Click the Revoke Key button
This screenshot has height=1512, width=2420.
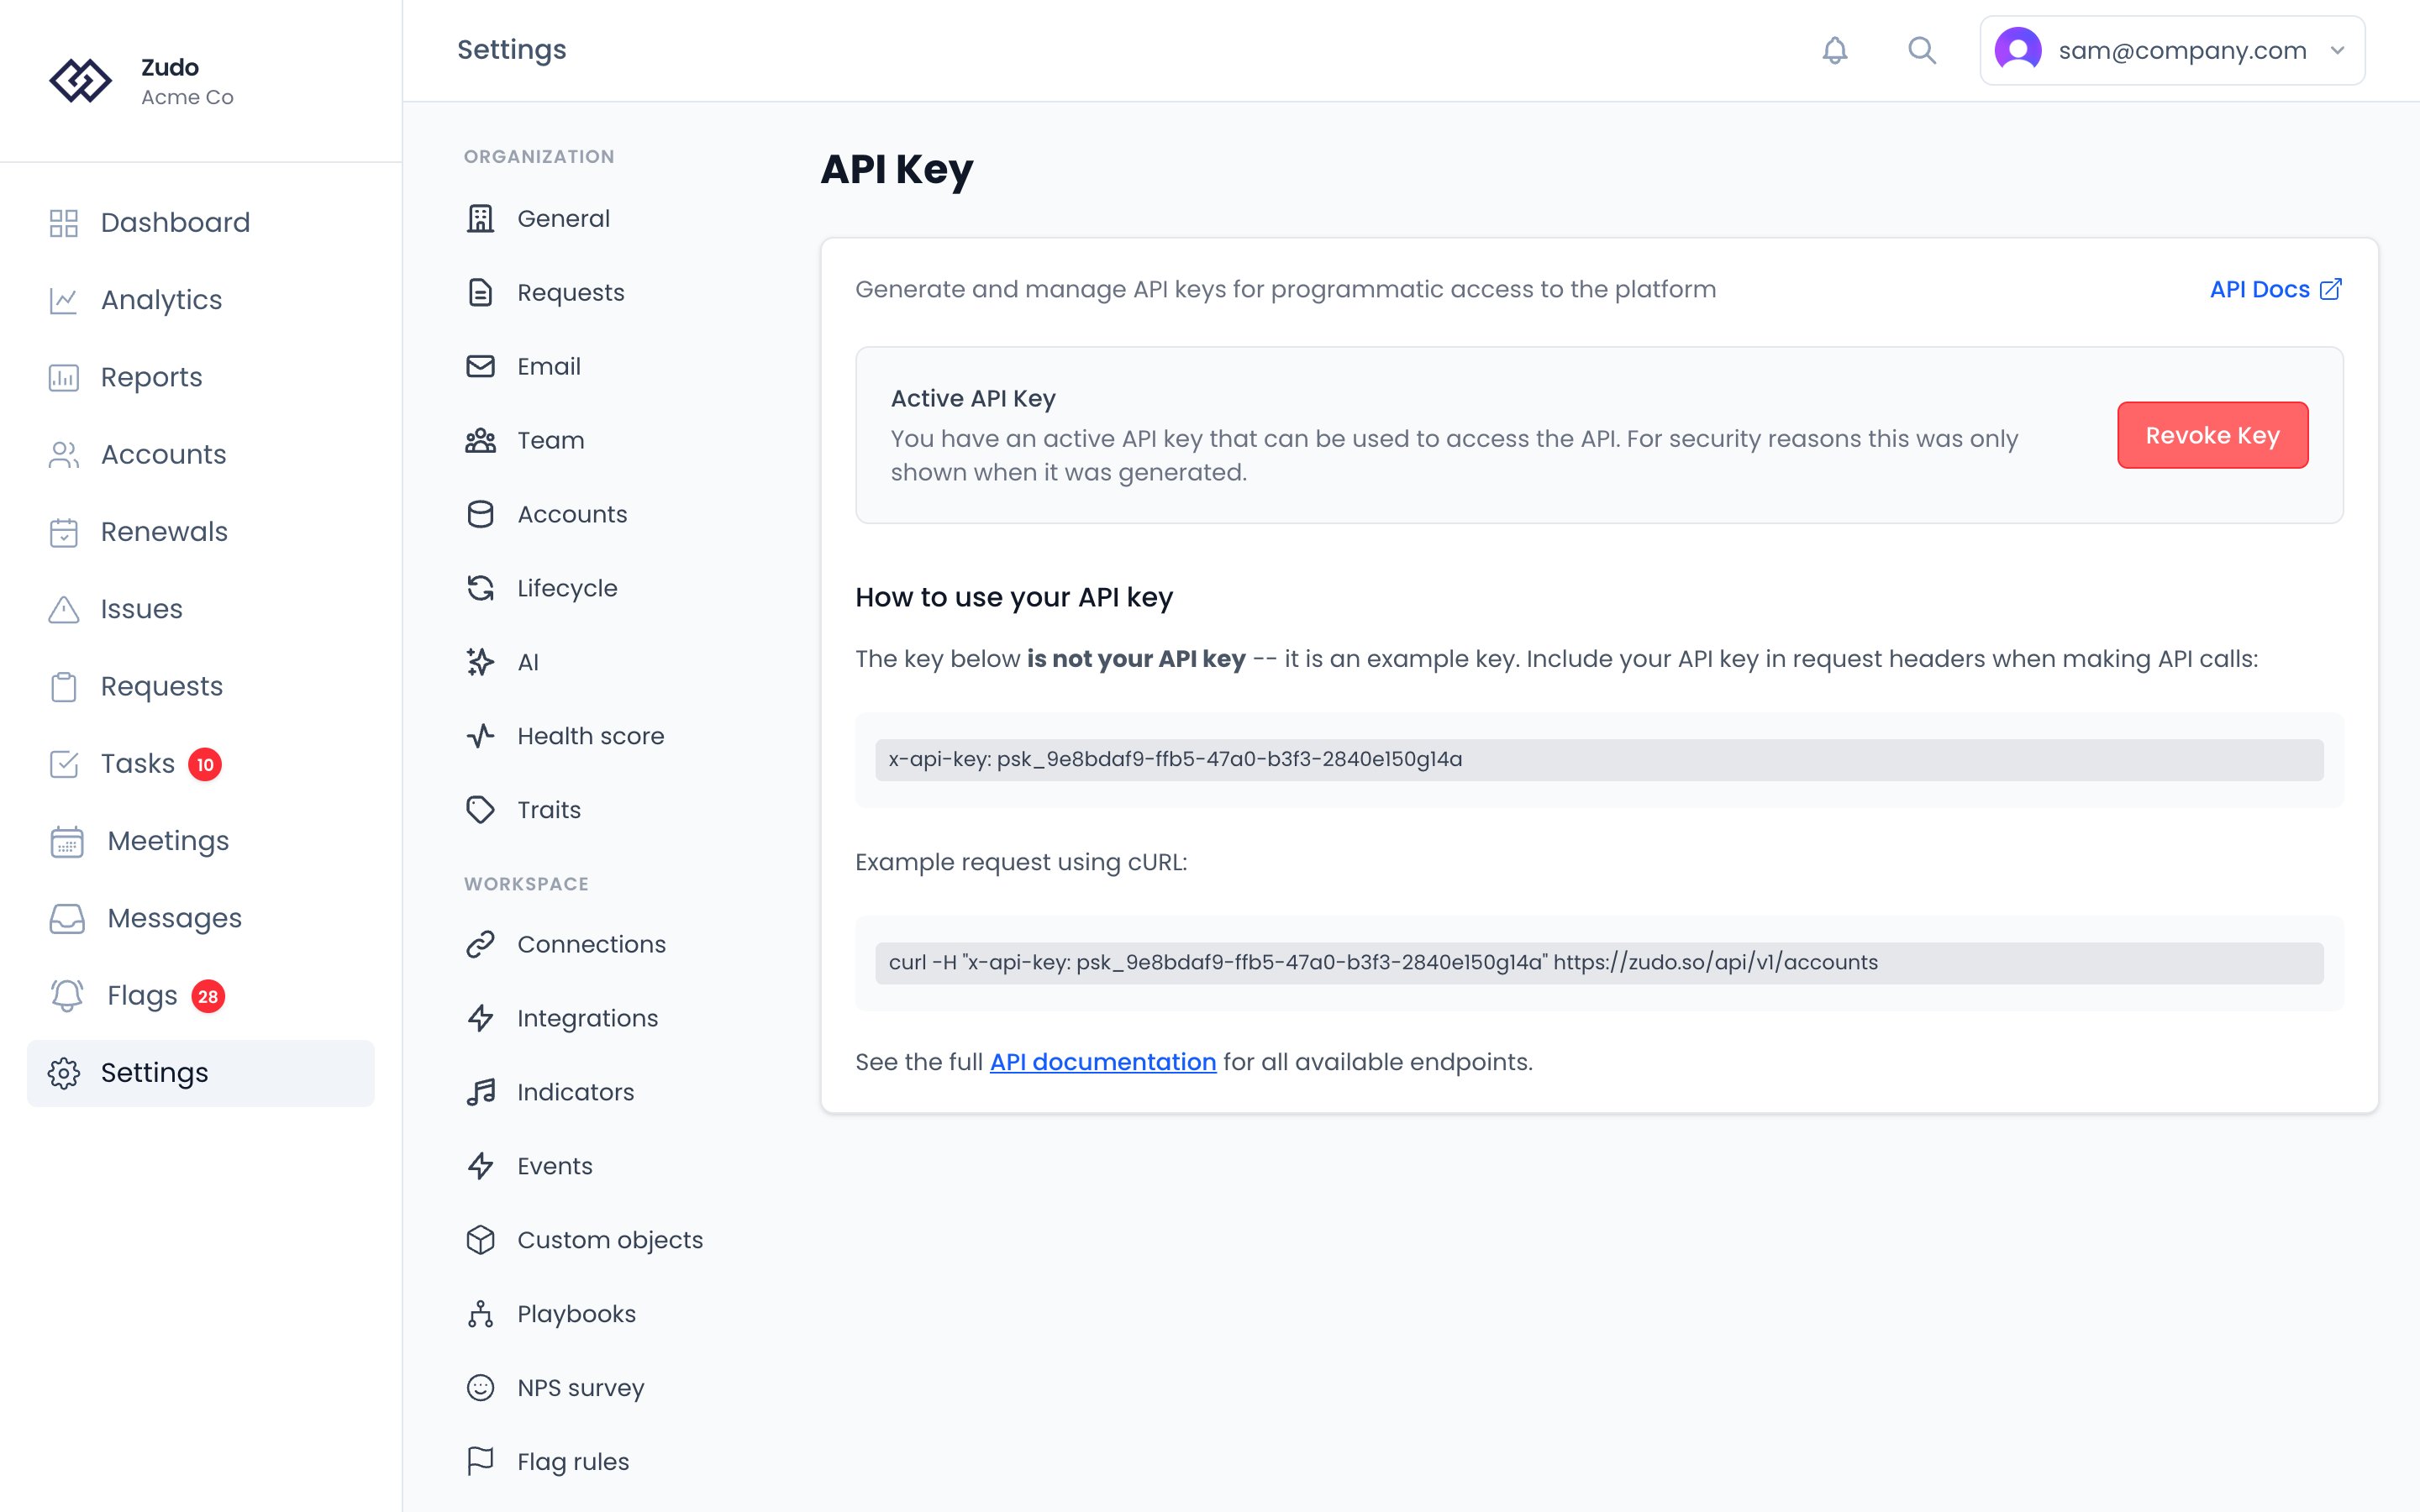pyautogui.click(x=2212, y=435)
